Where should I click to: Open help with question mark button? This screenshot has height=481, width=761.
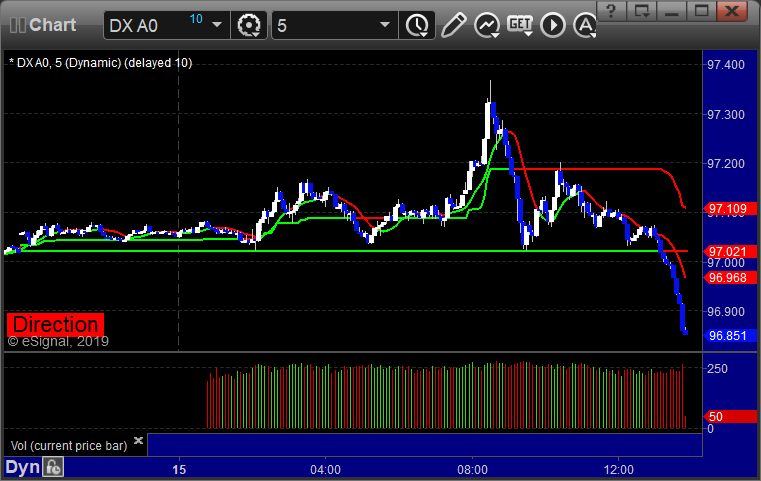pyautogui.click(x=612, y=11)
